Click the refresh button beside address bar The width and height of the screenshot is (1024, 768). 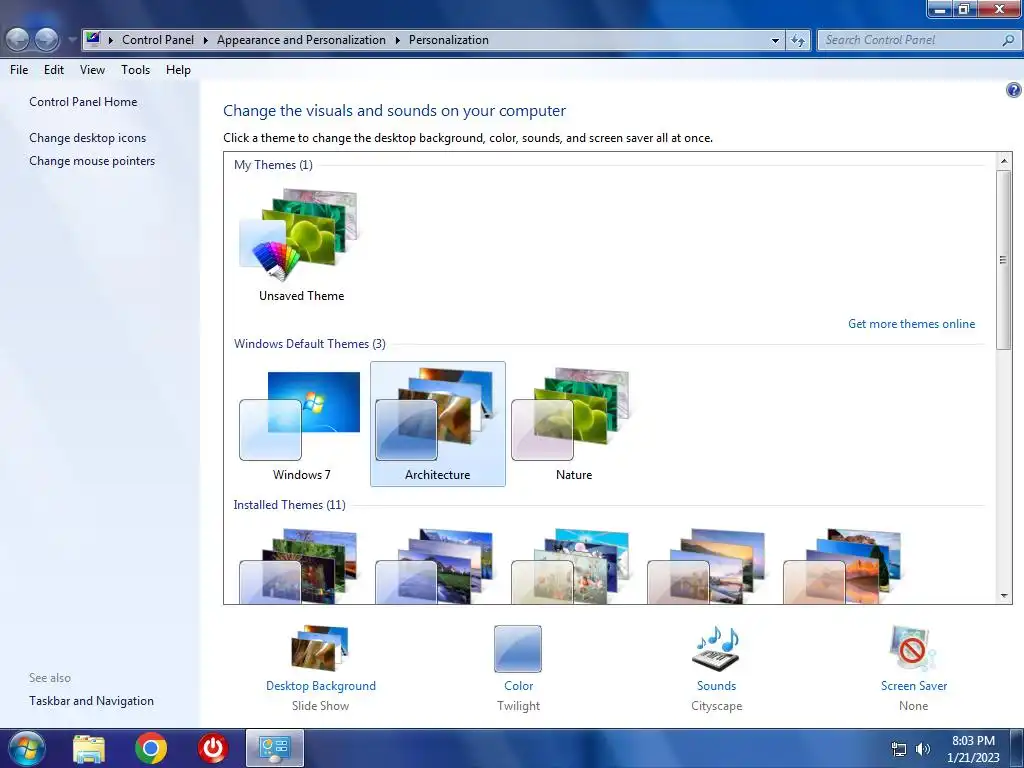pyautogui.click(x=798, y=40)
